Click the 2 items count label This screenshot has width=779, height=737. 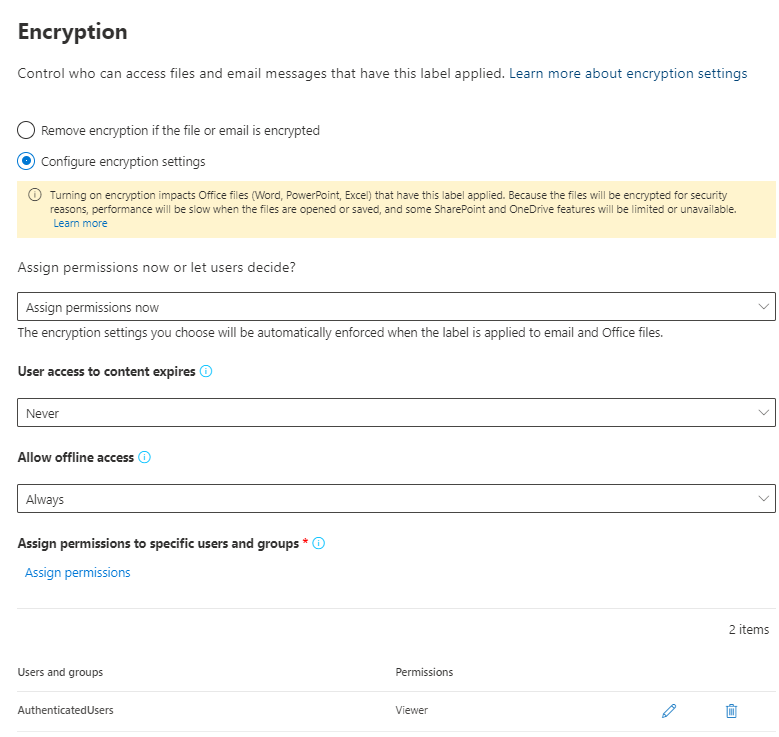click(x=749, y=630)
